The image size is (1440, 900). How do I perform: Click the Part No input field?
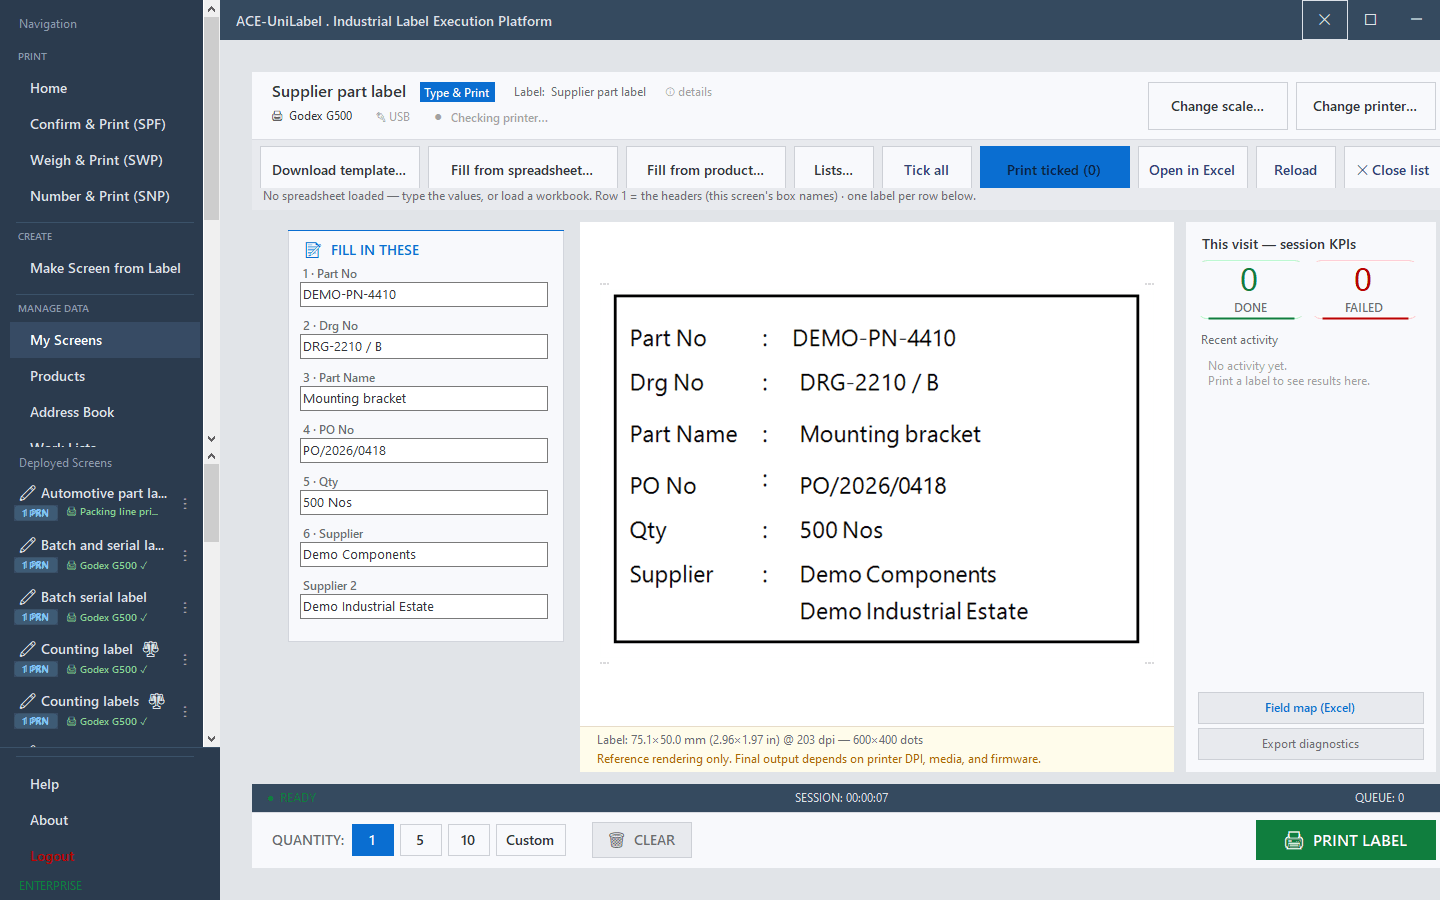pos(424,294)
